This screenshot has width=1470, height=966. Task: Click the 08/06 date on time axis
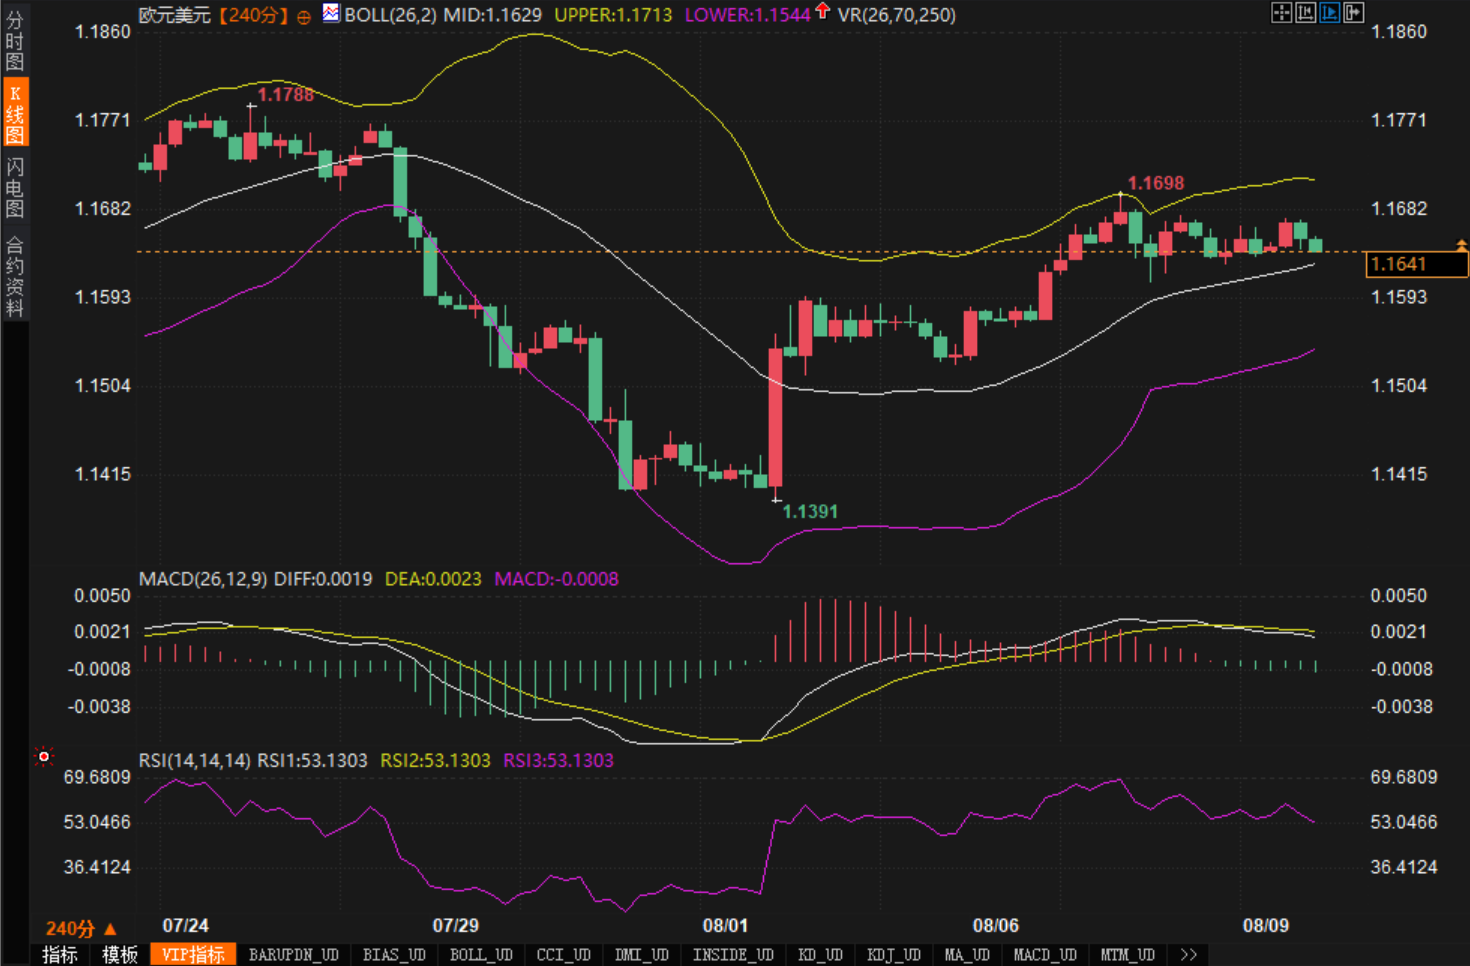(x=996, y=926)
